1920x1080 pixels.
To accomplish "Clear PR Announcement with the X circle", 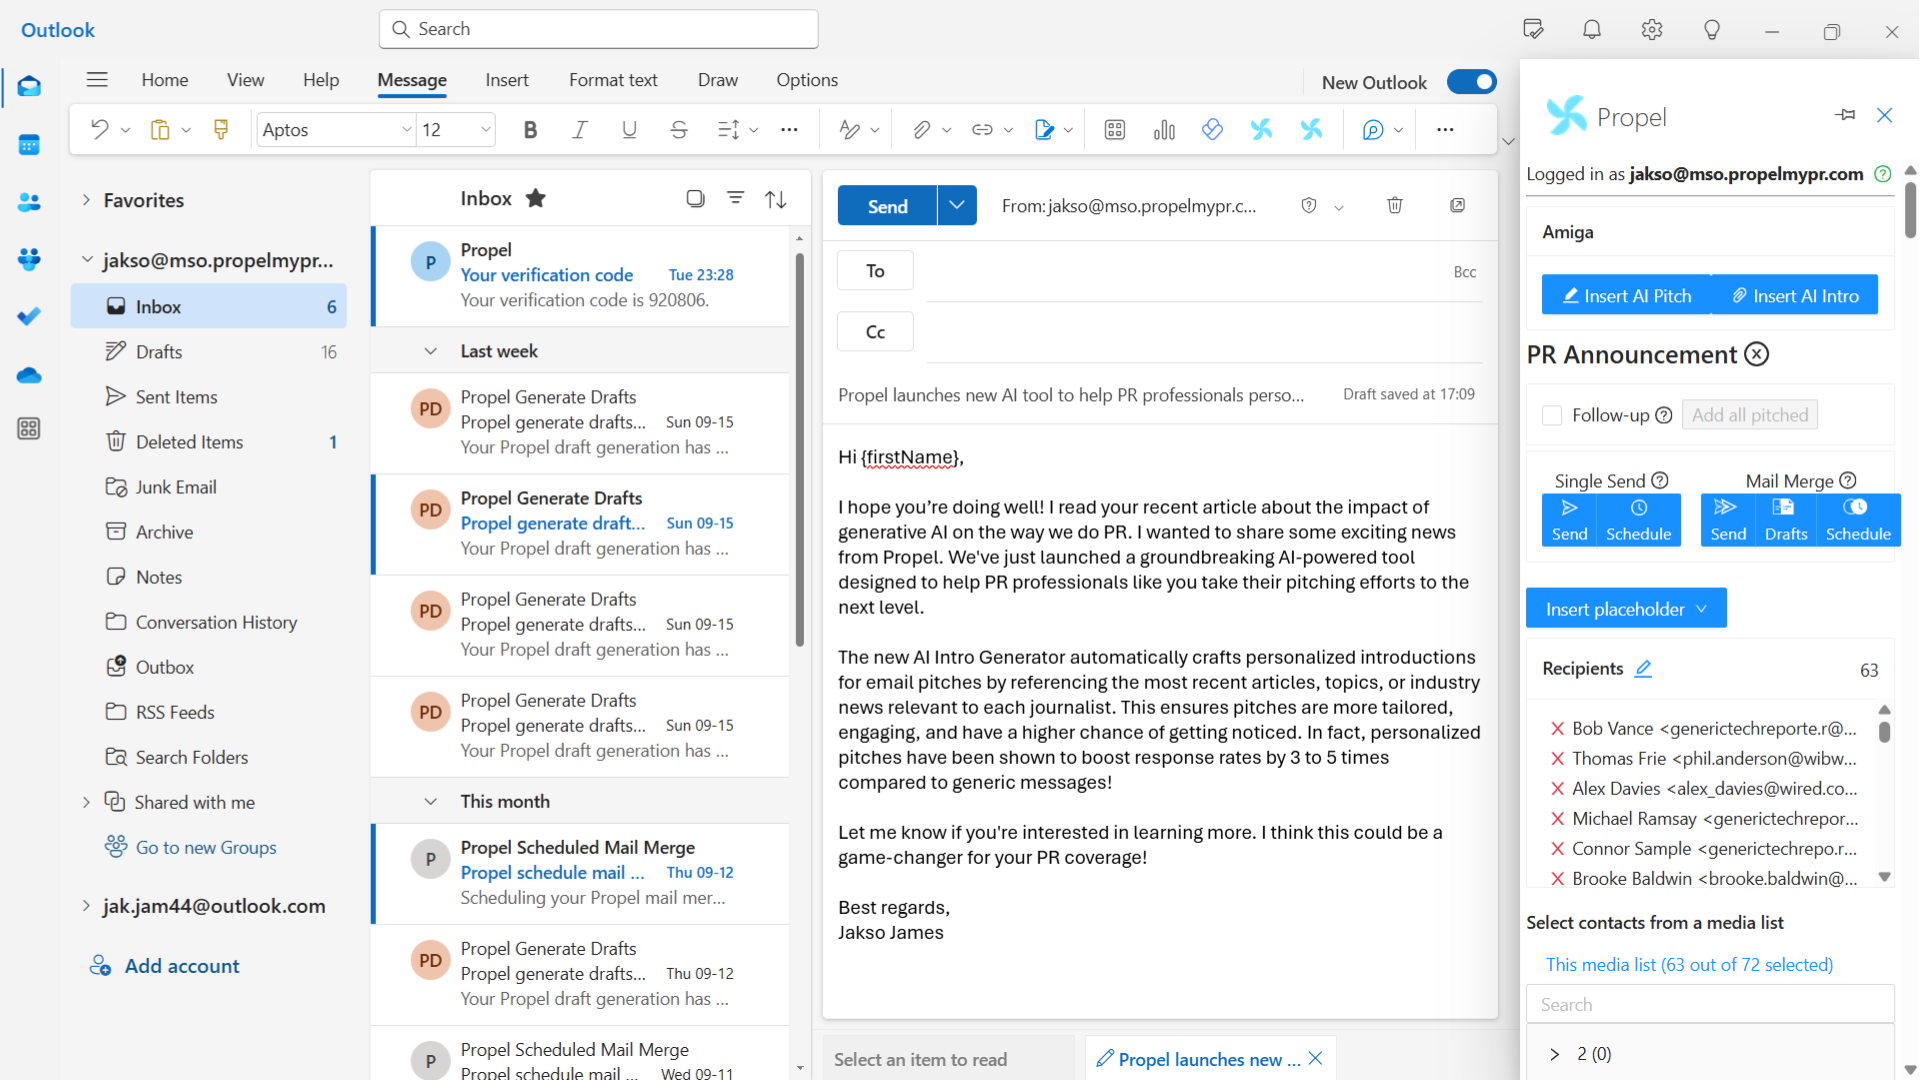I will (x=1757, y=354).
